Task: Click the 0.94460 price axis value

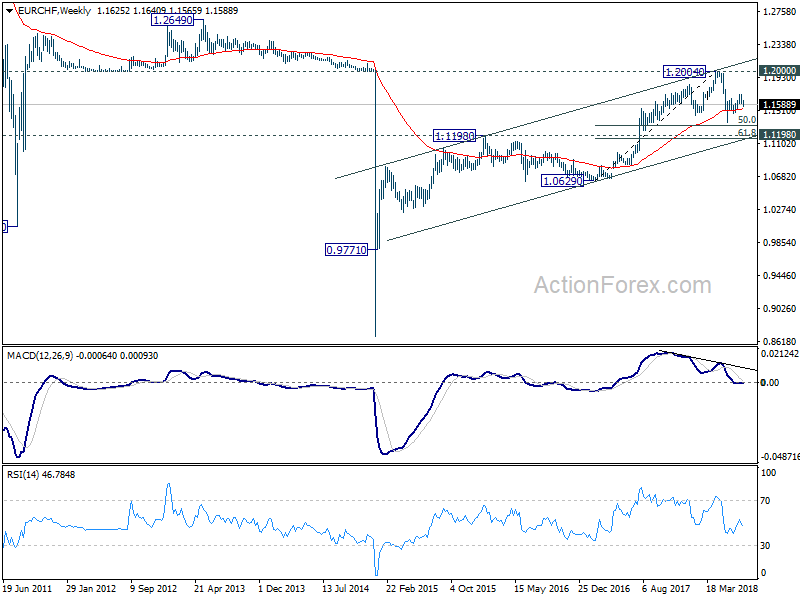Action: click(x=779, y=276)
